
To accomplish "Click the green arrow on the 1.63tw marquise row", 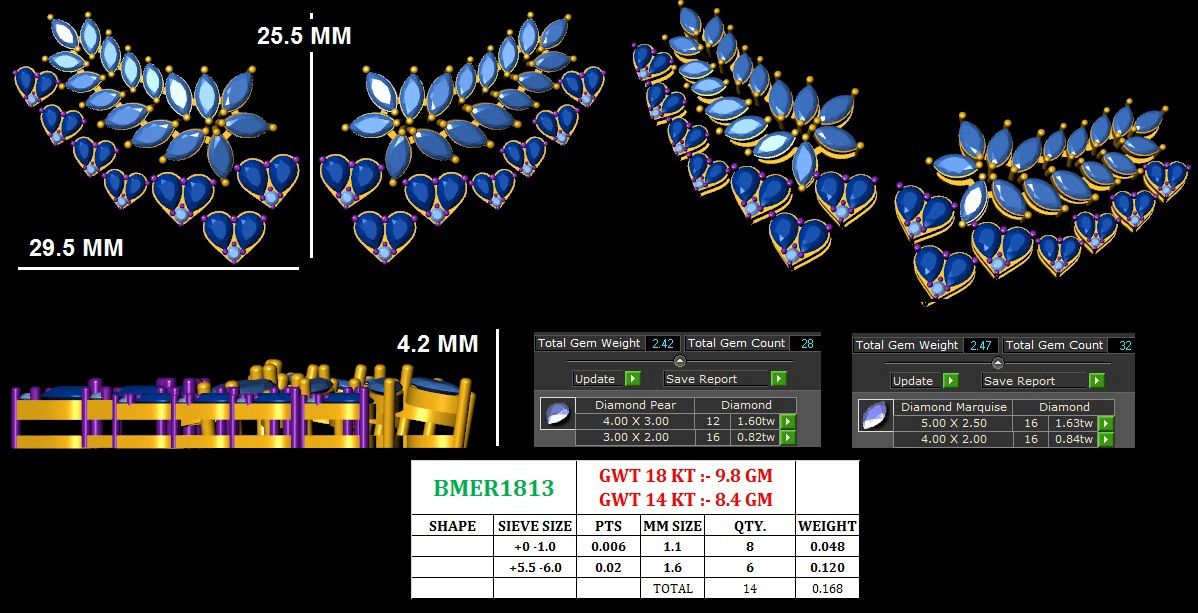I will tap(1105, 424).
